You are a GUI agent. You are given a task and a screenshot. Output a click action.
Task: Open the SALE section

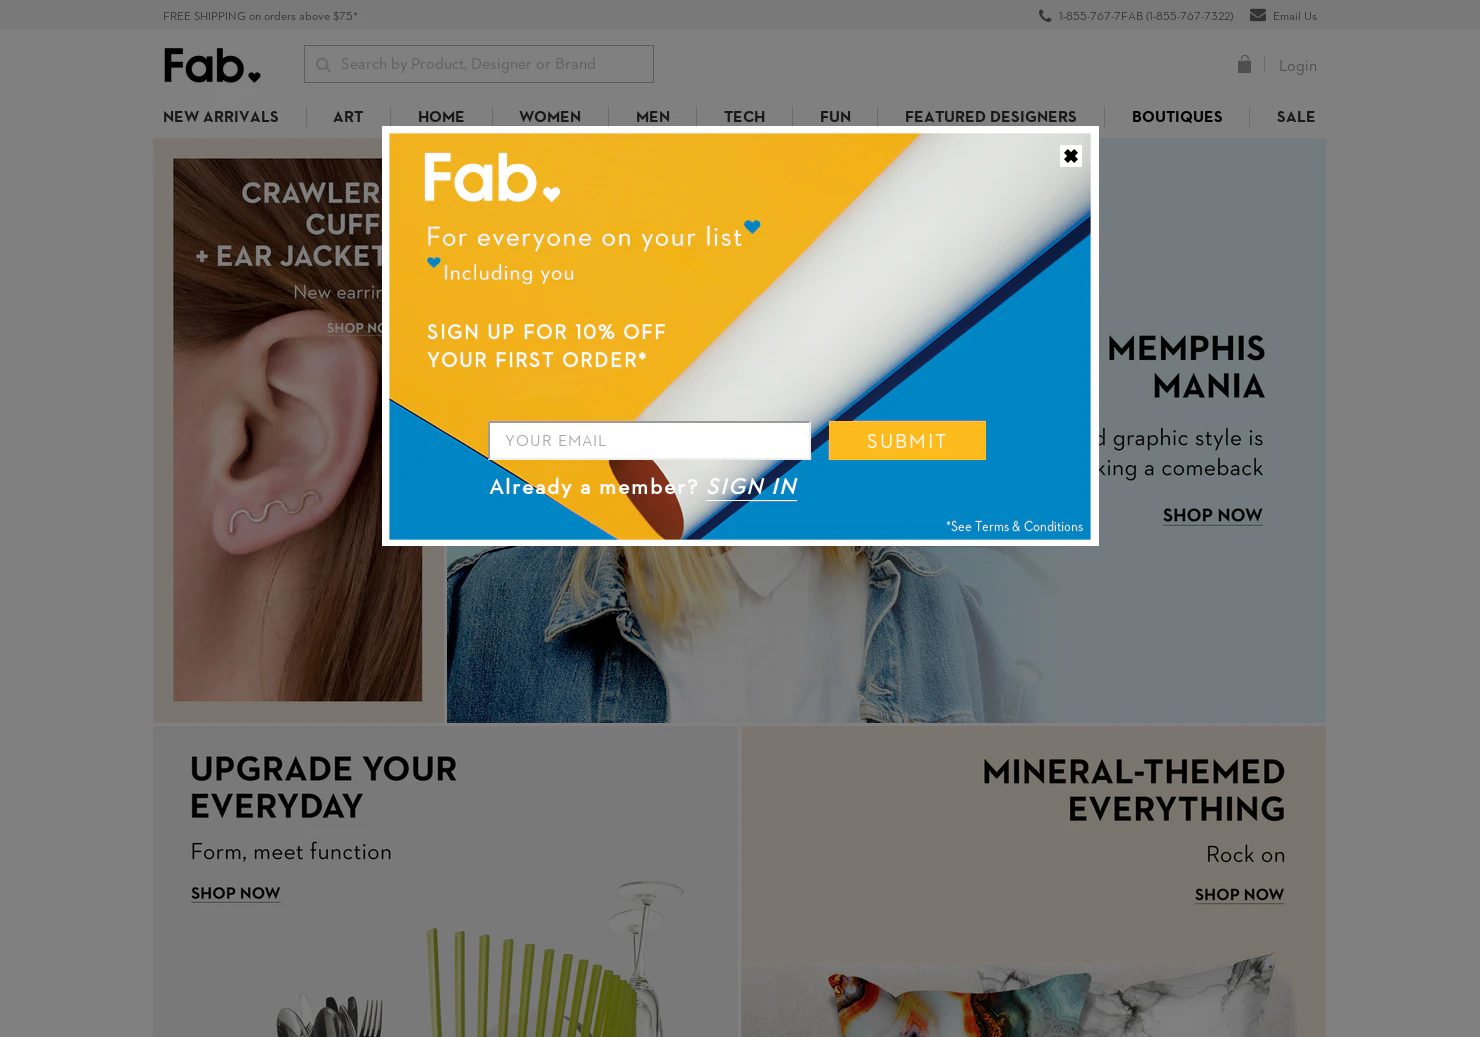1296,117
